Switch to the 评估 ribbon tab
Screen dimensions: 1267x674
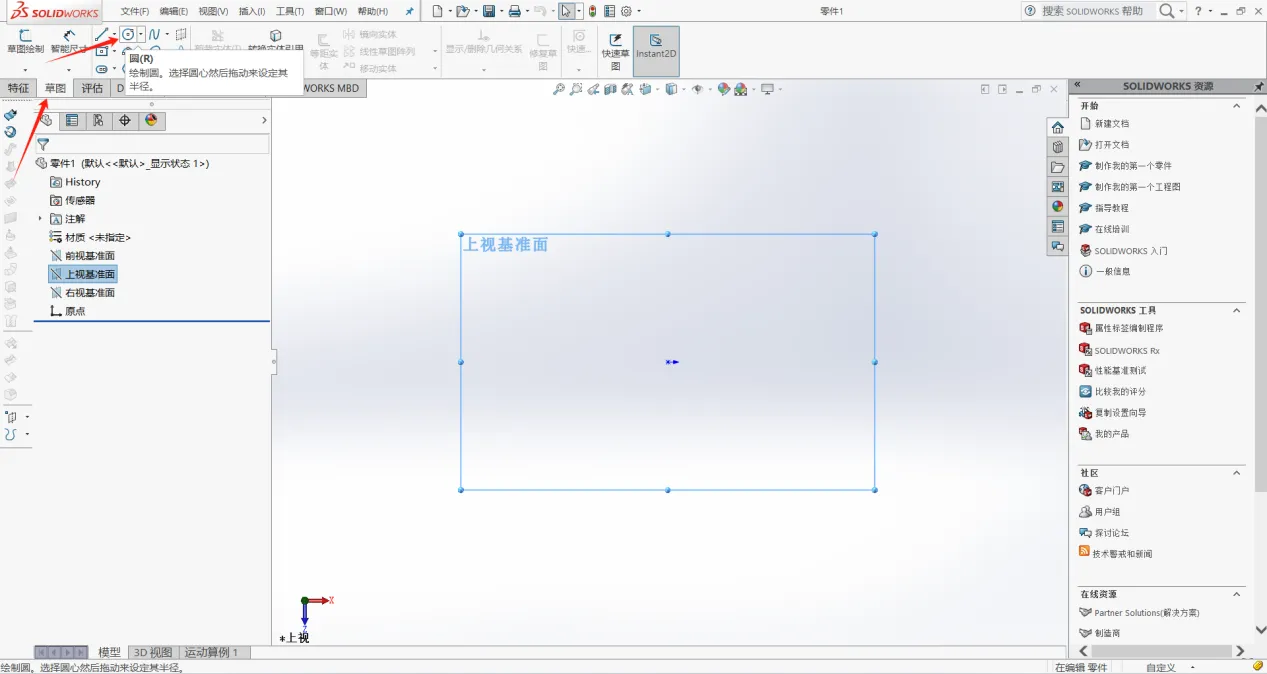pyautogui.click(x=92, y=88)
